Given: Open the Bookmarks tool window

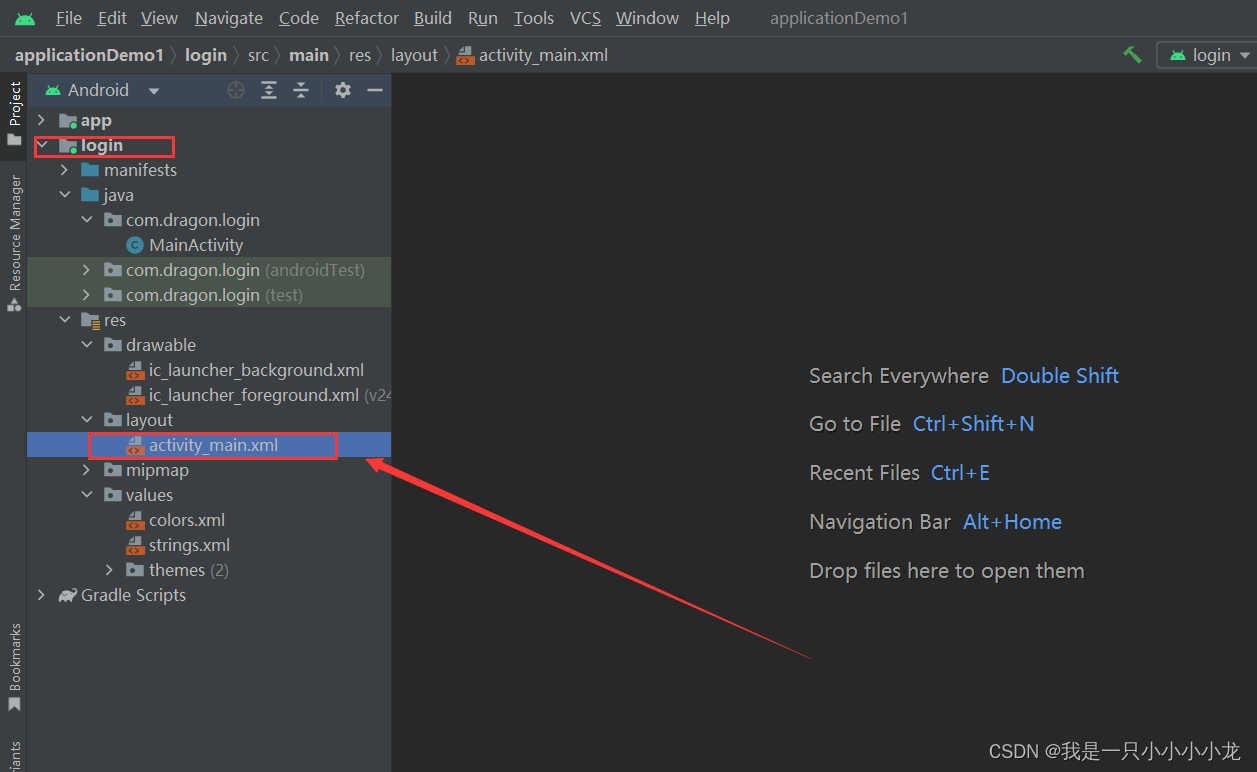Looking at the screenshot, I should (x=14, y=668).
